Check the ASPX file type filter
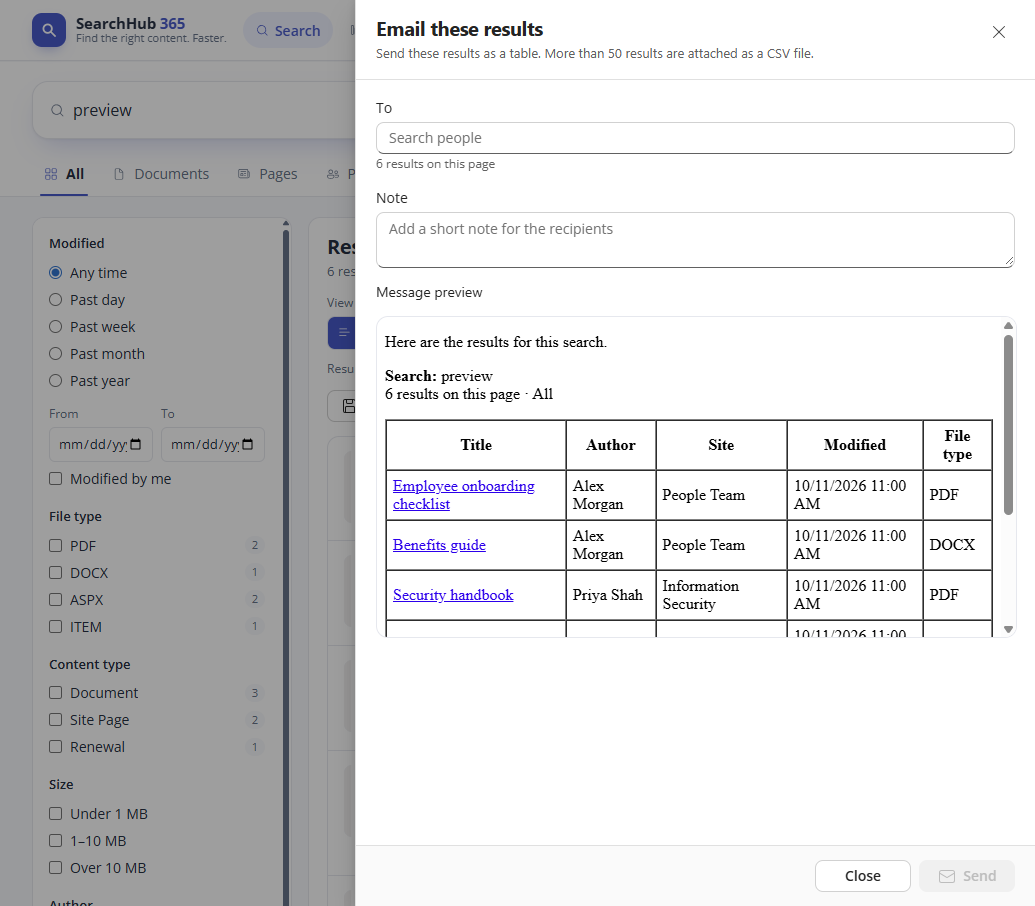The height and width of the screenshot is (906, 1035). coord(55,599)
